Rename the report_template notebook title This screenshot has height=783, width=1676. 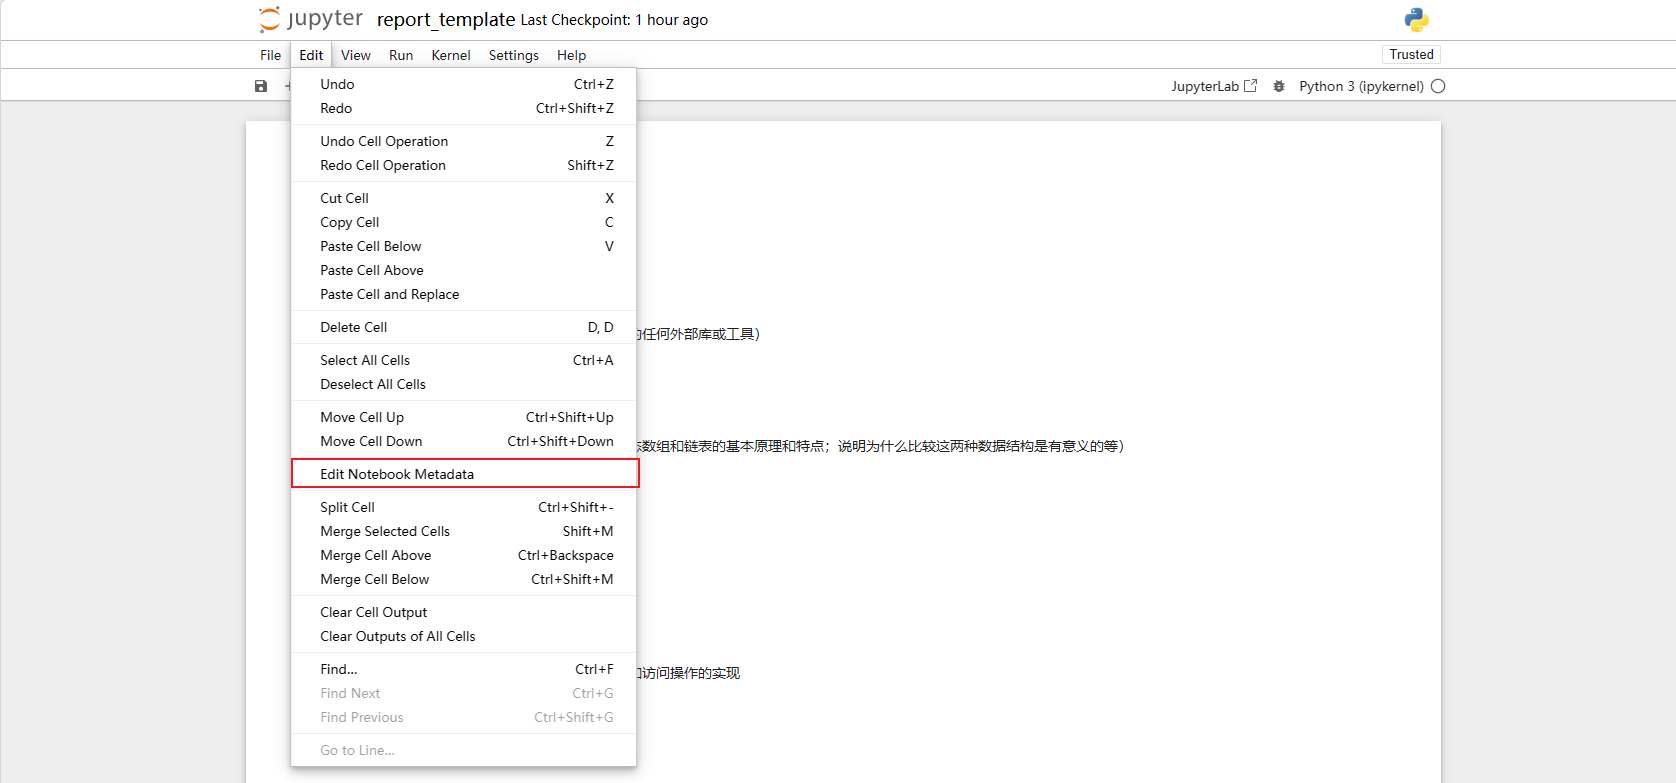446,20
